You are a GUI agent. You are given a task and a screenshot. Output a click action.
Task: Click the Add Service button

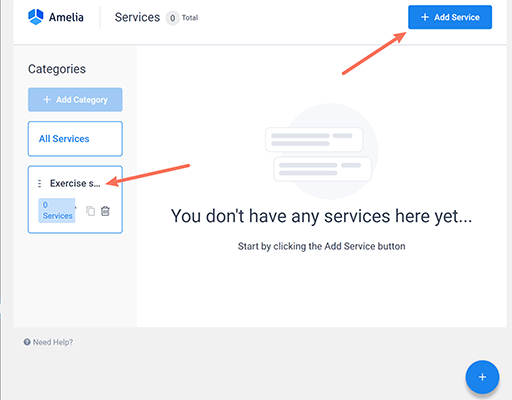[x=450, y=17]
